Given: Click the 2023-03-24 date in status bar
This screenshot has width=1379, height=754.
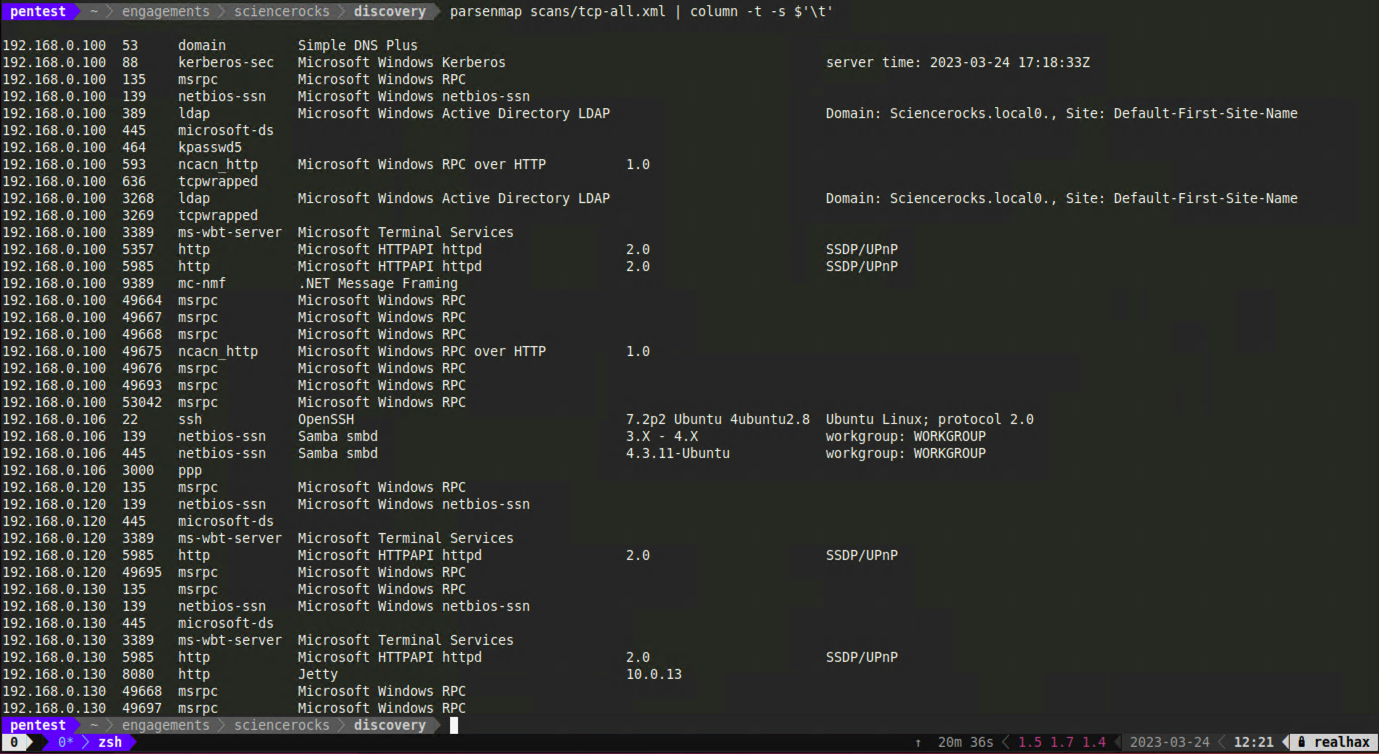Looking at the screenshot, I should pyautogui.click(x=1169, y=742).
